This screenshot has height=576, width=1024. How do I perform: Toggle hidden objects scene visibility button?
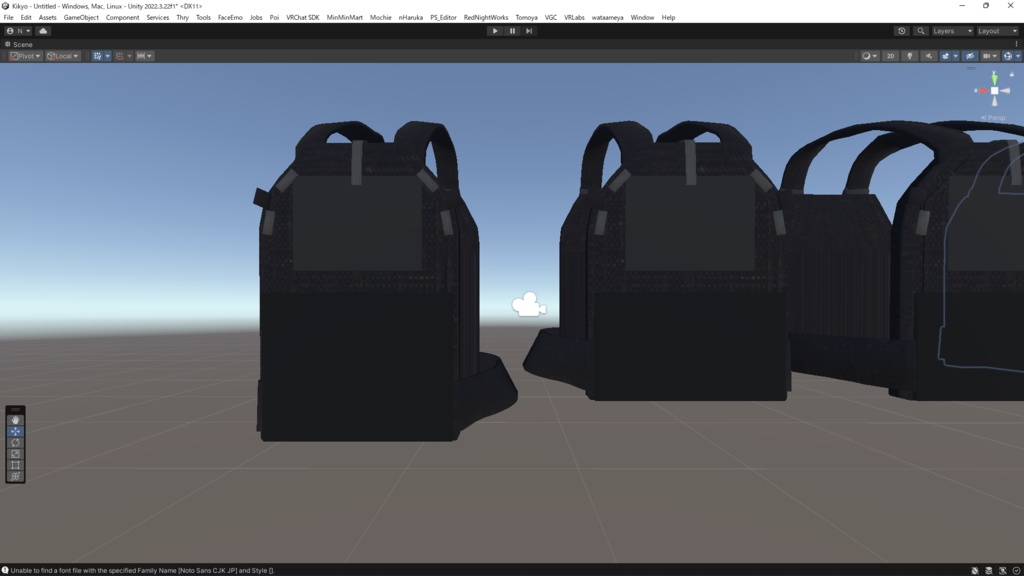970,56
